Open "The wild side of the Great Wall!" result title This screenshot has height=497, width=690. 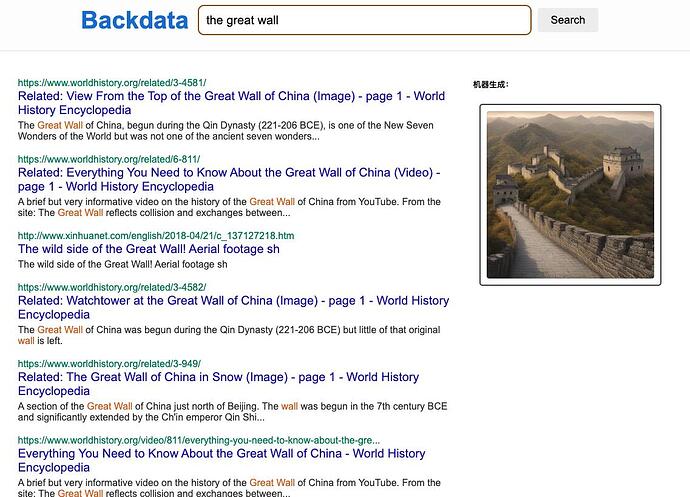(x=149, y=249)
